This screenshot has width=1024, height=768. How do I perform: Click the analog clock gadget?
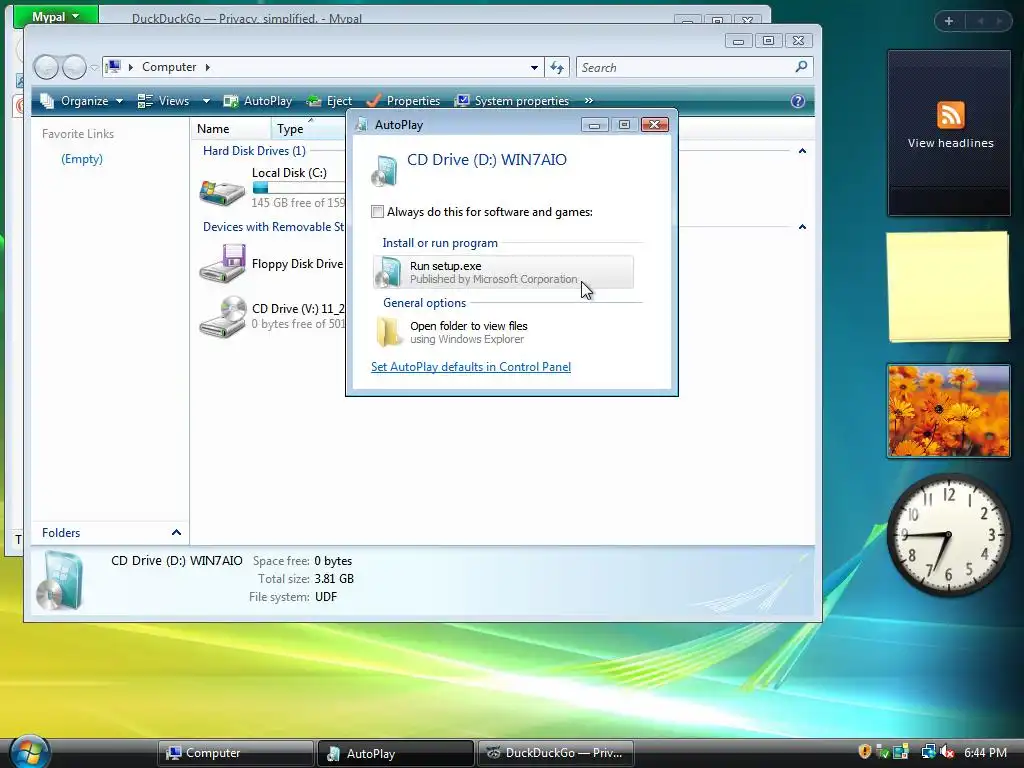[x=948, y=535]
